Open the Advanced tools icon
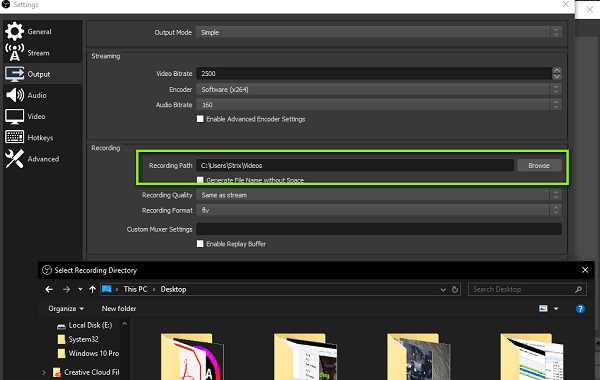 pyautogui.click(x=15, y=158)
